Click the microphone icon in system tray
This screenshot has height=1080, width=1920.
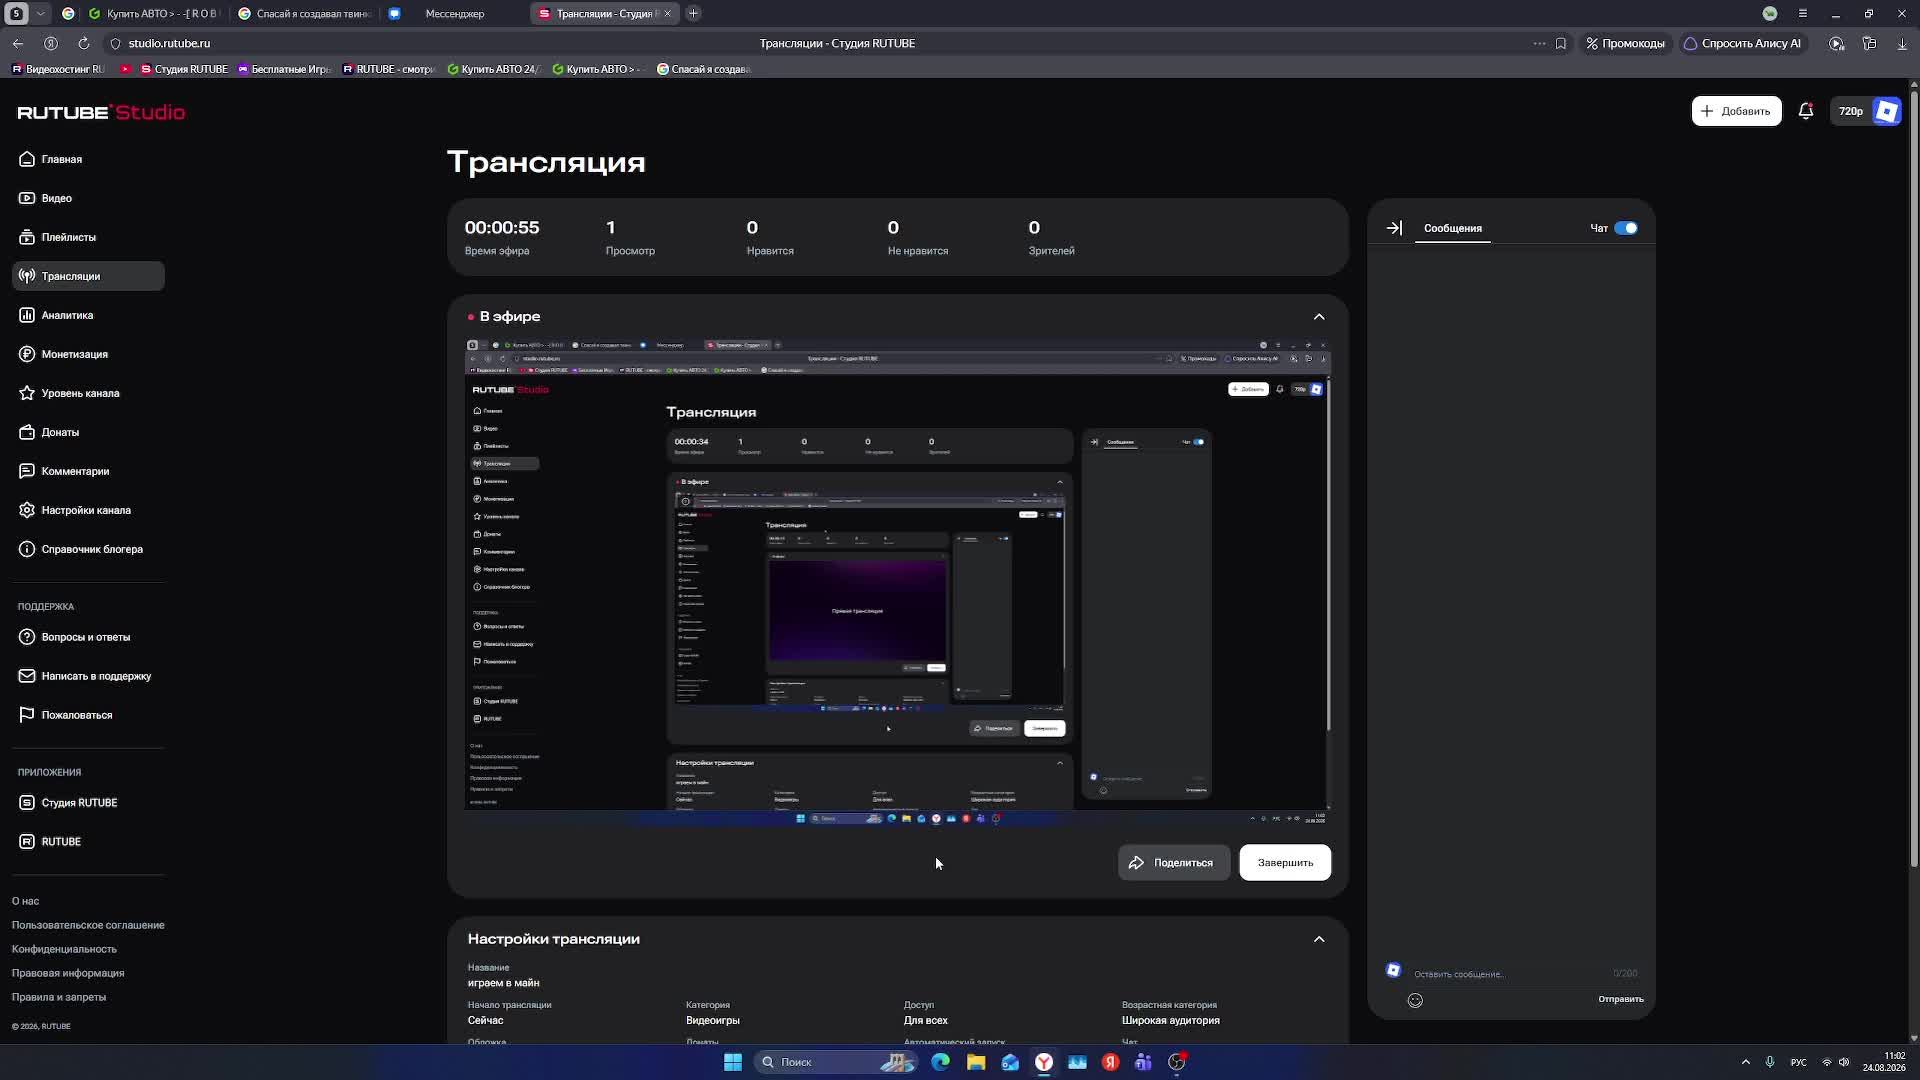(x=1770, y=1062)
